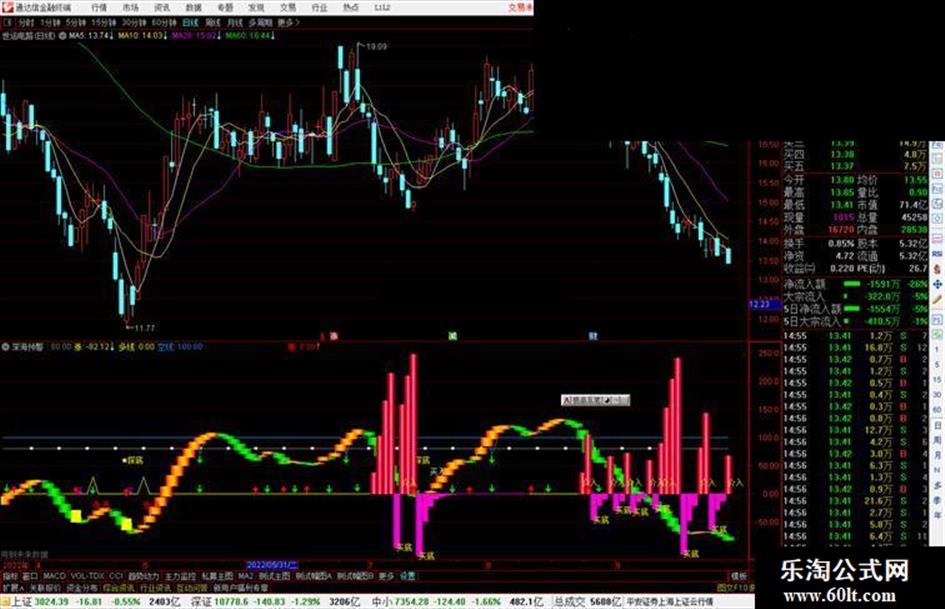
Task: Click the 换手 0.85% value row
Action: pos(819,244)
